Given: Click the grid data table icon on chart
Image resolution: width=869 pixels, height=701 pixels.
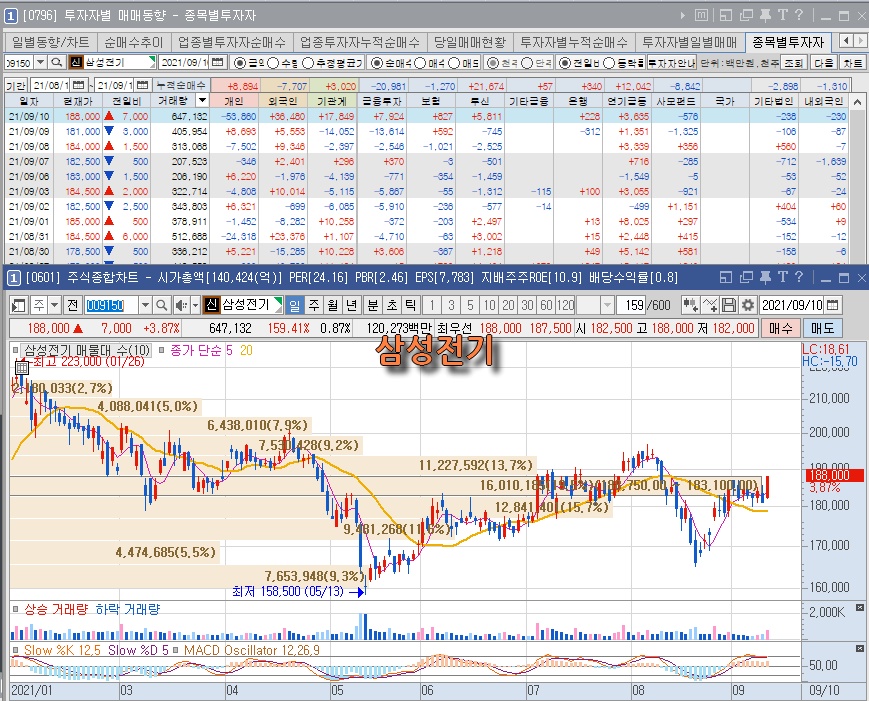Looking at the screenshot, I should coord(22,367).
